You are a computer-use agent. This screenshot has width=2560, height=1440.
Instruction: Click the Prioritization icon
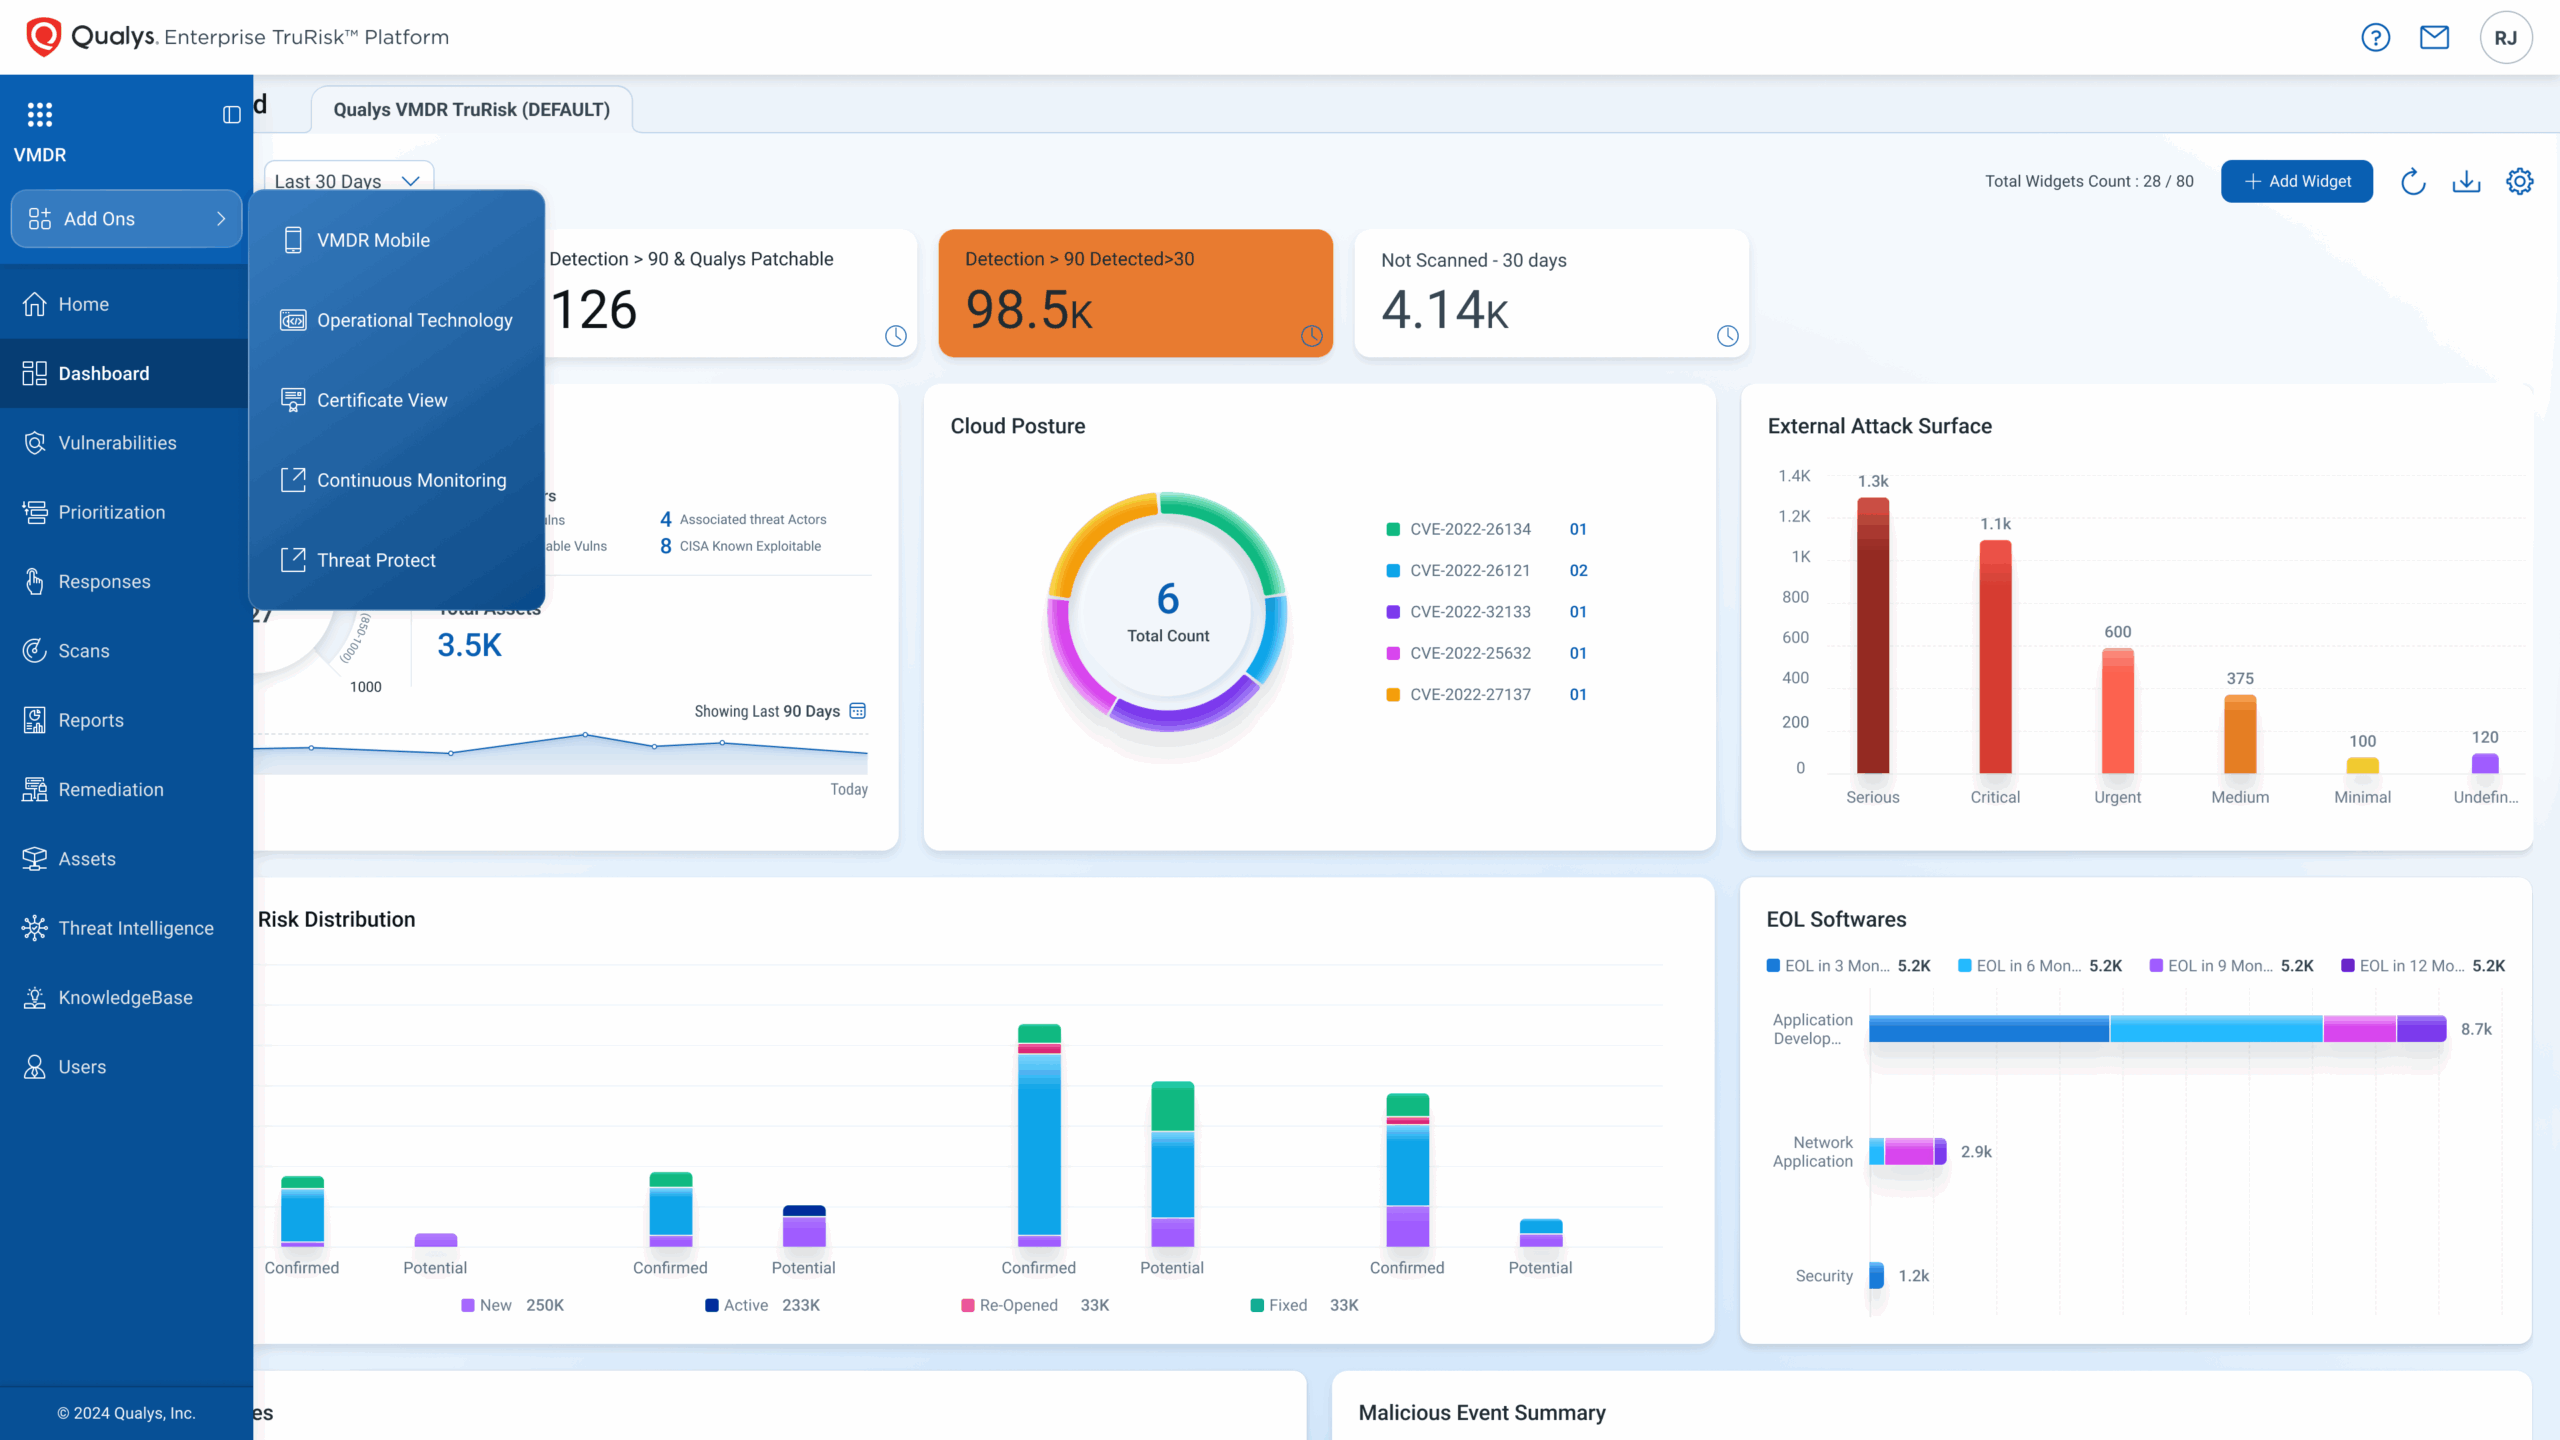click(35, 512)
